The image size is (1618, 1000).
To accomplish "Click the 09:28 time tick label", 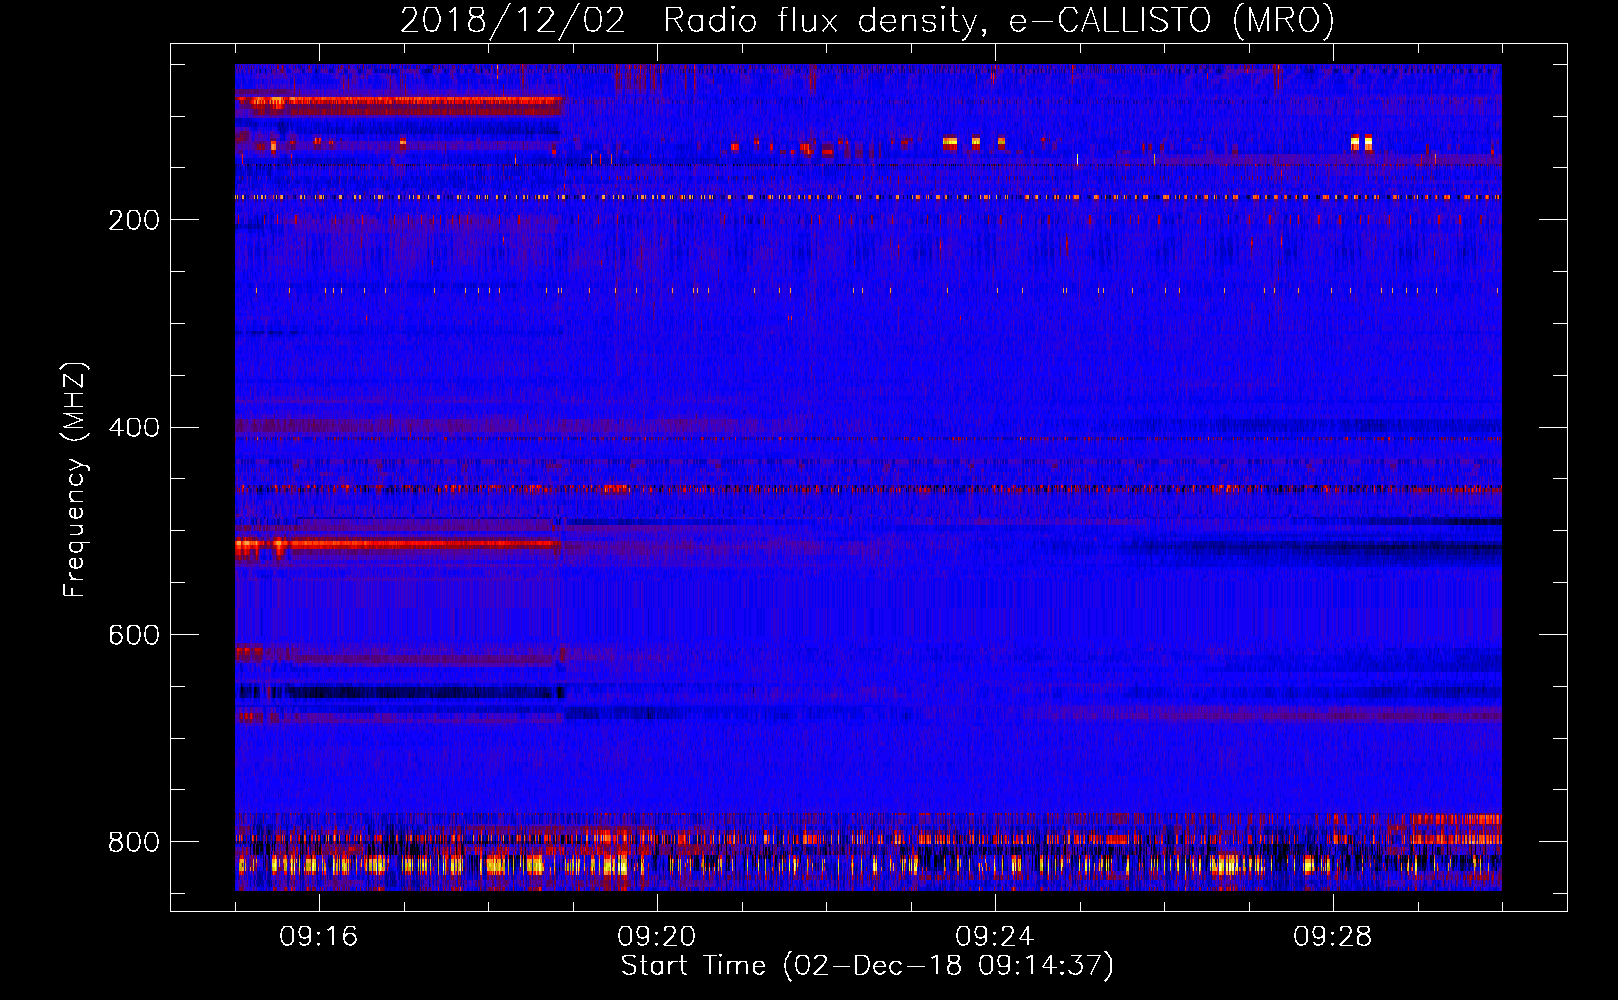I will click(1333, 937).
